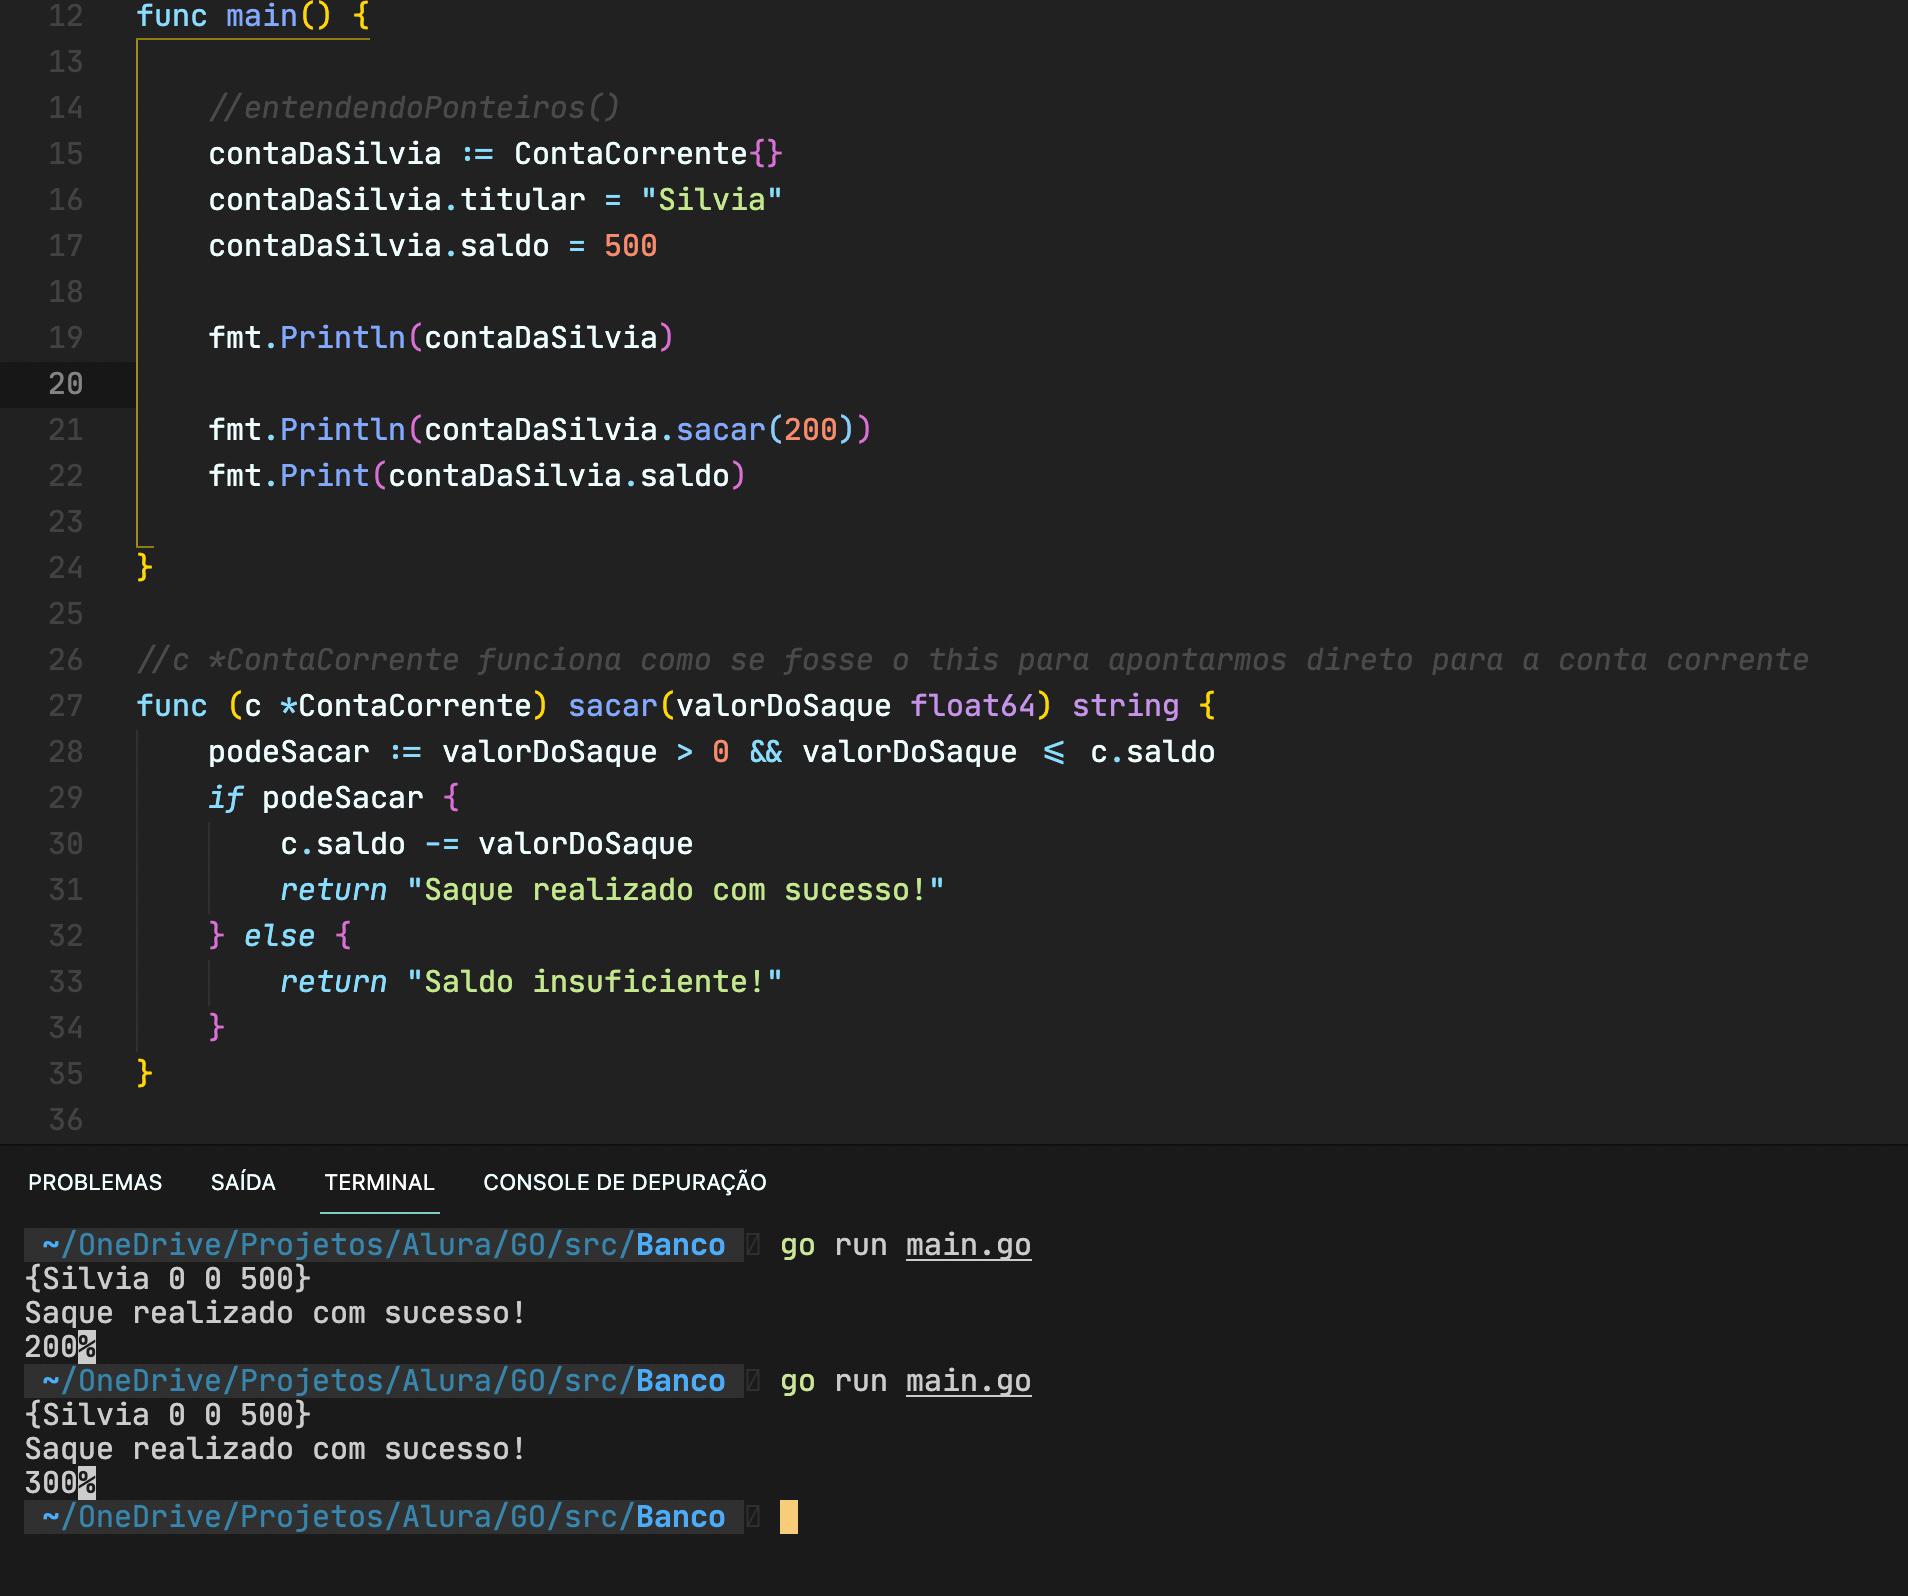The height and width of the screenshot is (1596, 1908).
Task: Open the CONSOLE DE DEPURAÇÃO tab
Action: coord(625,1182)
